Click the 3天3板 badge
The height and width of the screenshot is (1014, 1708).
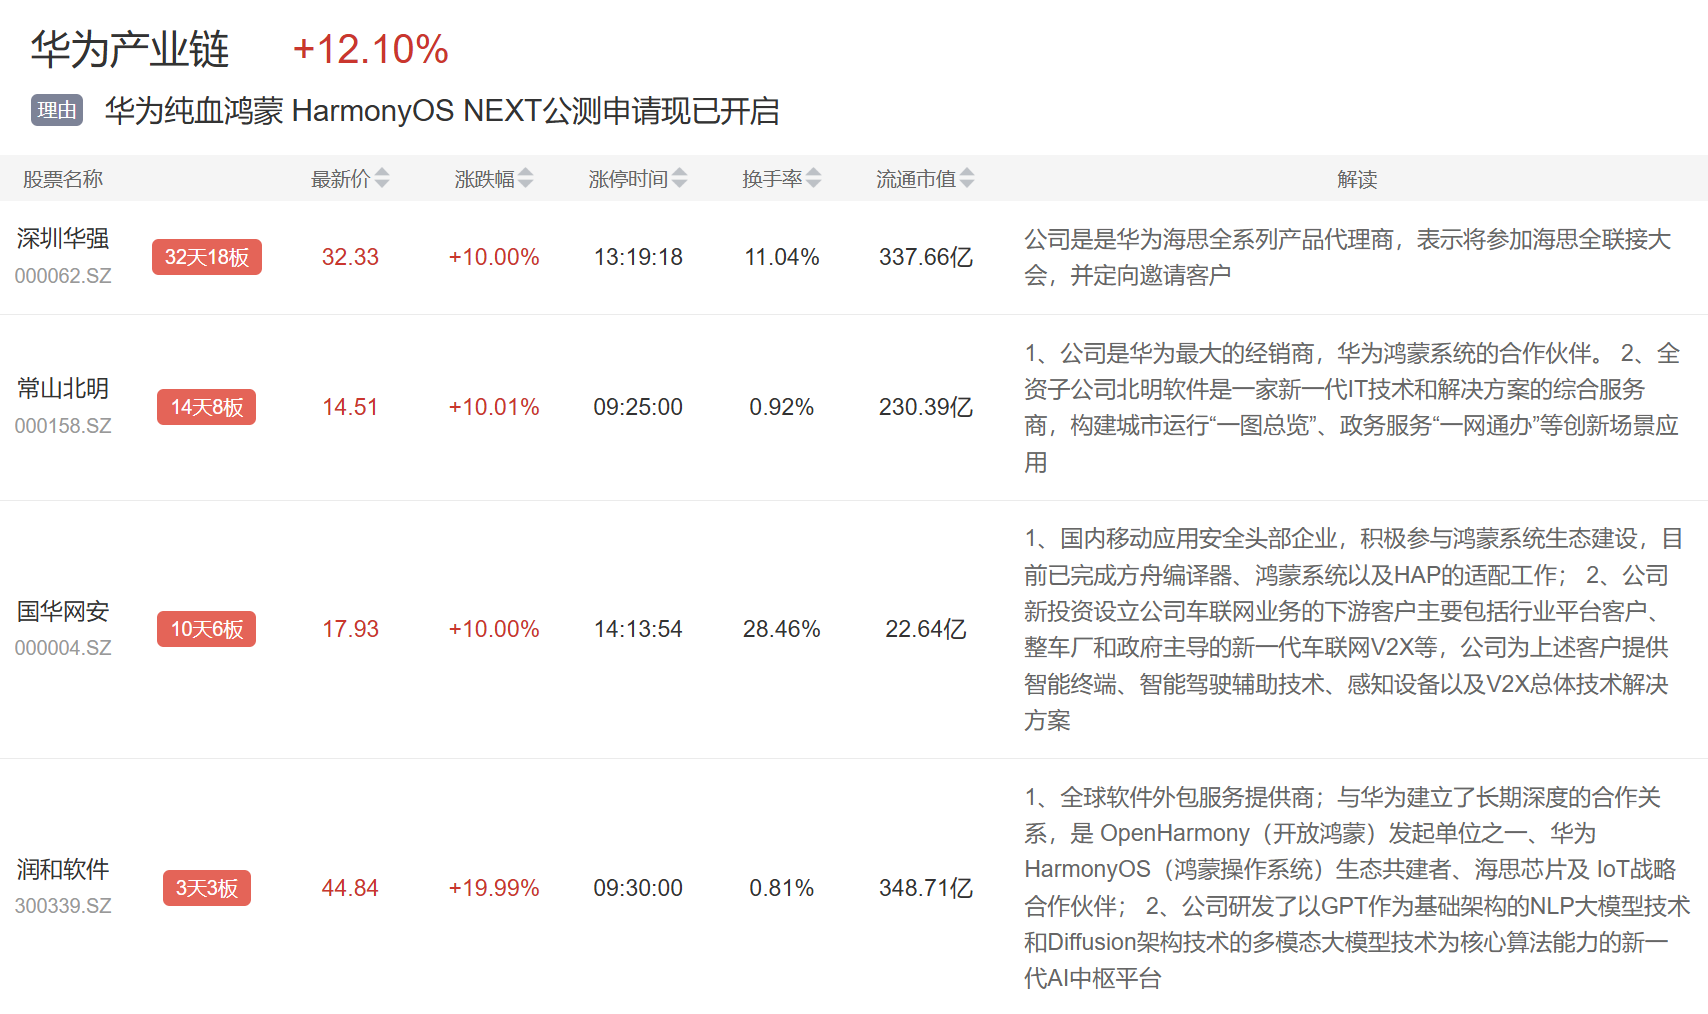point(207,888)
